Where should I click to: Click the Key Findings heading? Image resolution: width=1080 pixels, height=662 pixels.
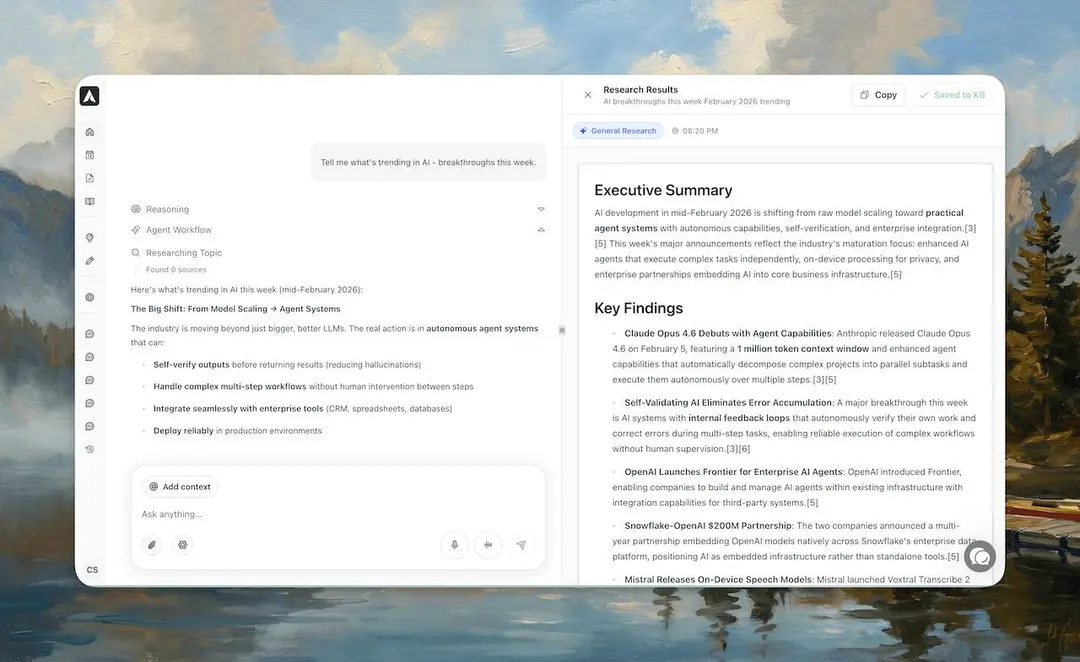638,308
